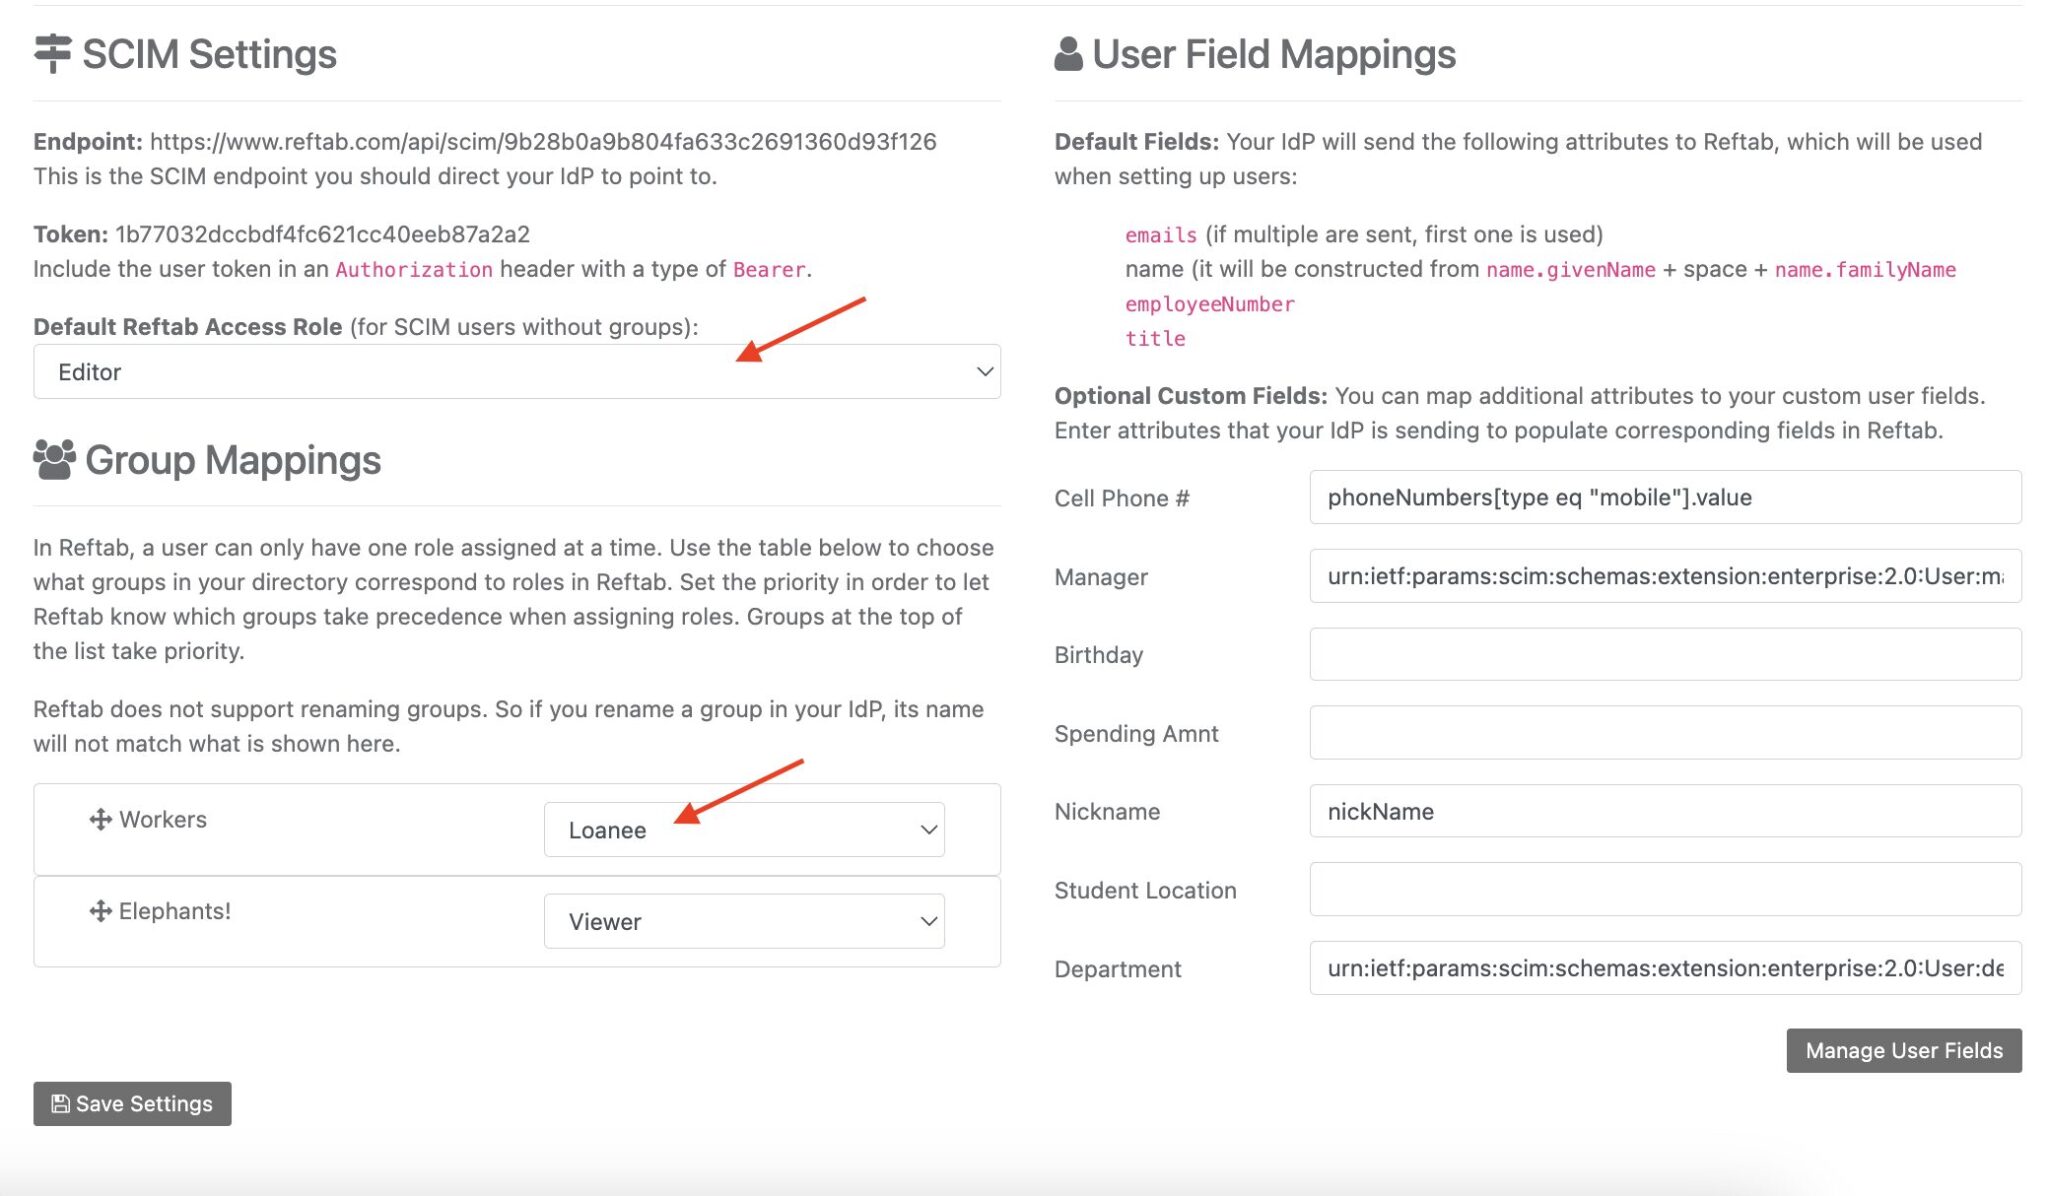Click the SCIM Settings signpost icon
The image size is (2048, 1196).
pyautogui.click(x=52, y=54)
